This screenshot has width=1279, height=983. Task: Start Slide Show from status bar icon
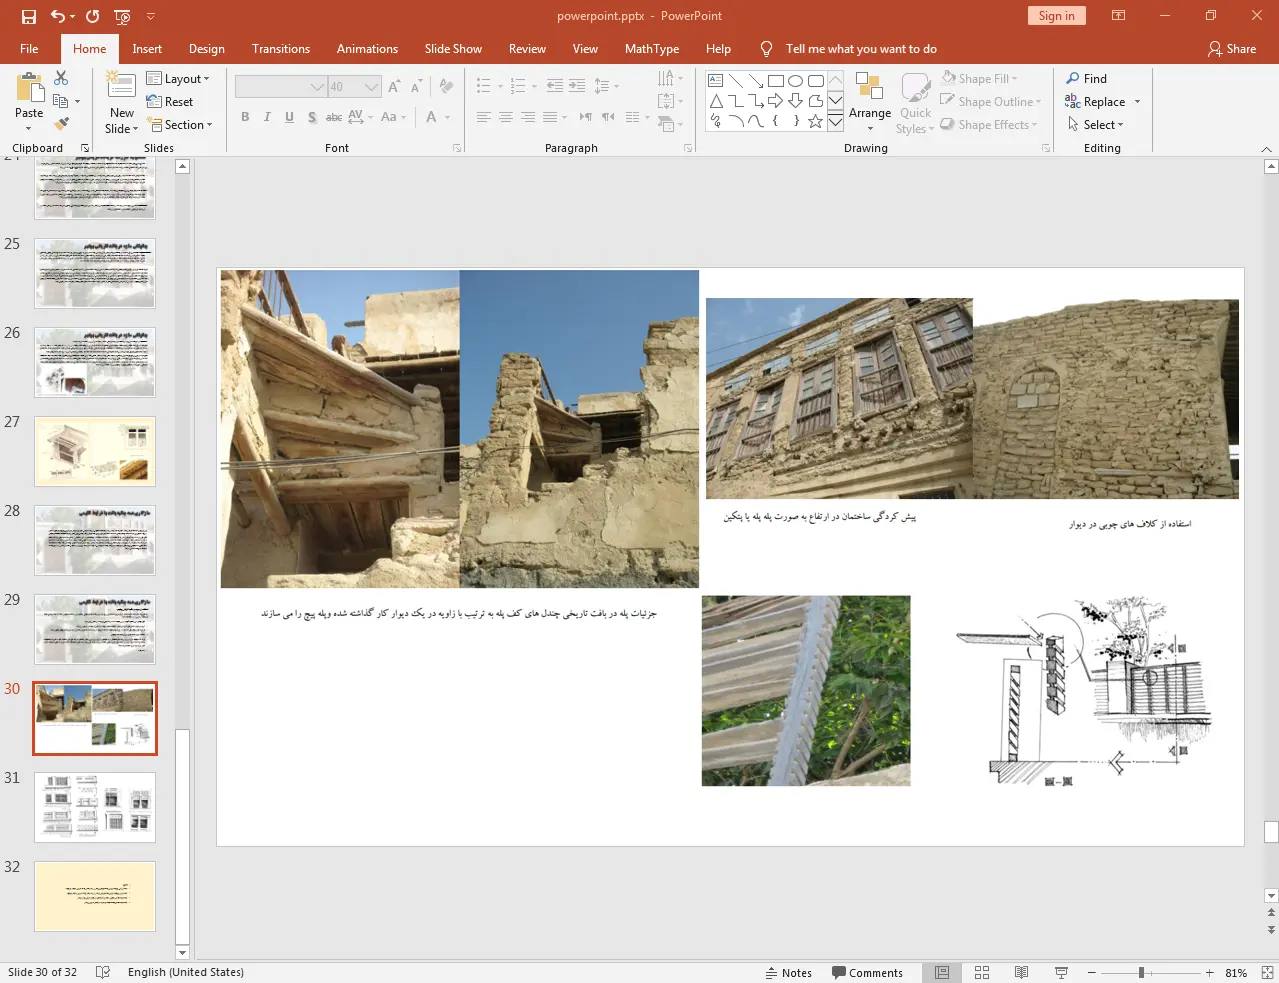point(1061,972)
